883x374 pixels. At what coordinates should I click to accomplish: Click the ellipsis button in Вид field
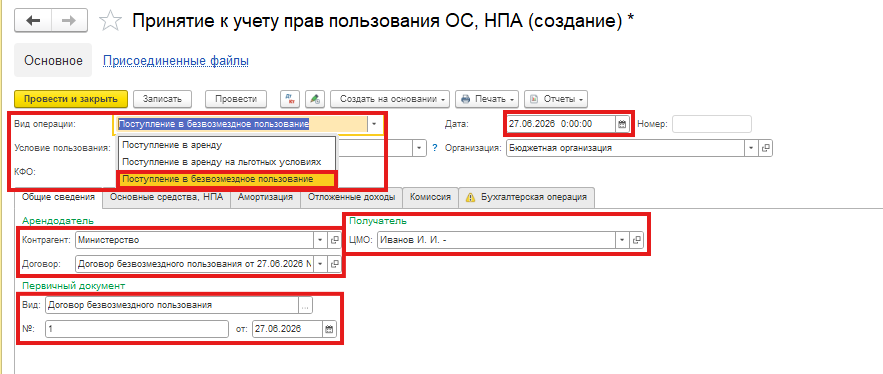[305, 305]
